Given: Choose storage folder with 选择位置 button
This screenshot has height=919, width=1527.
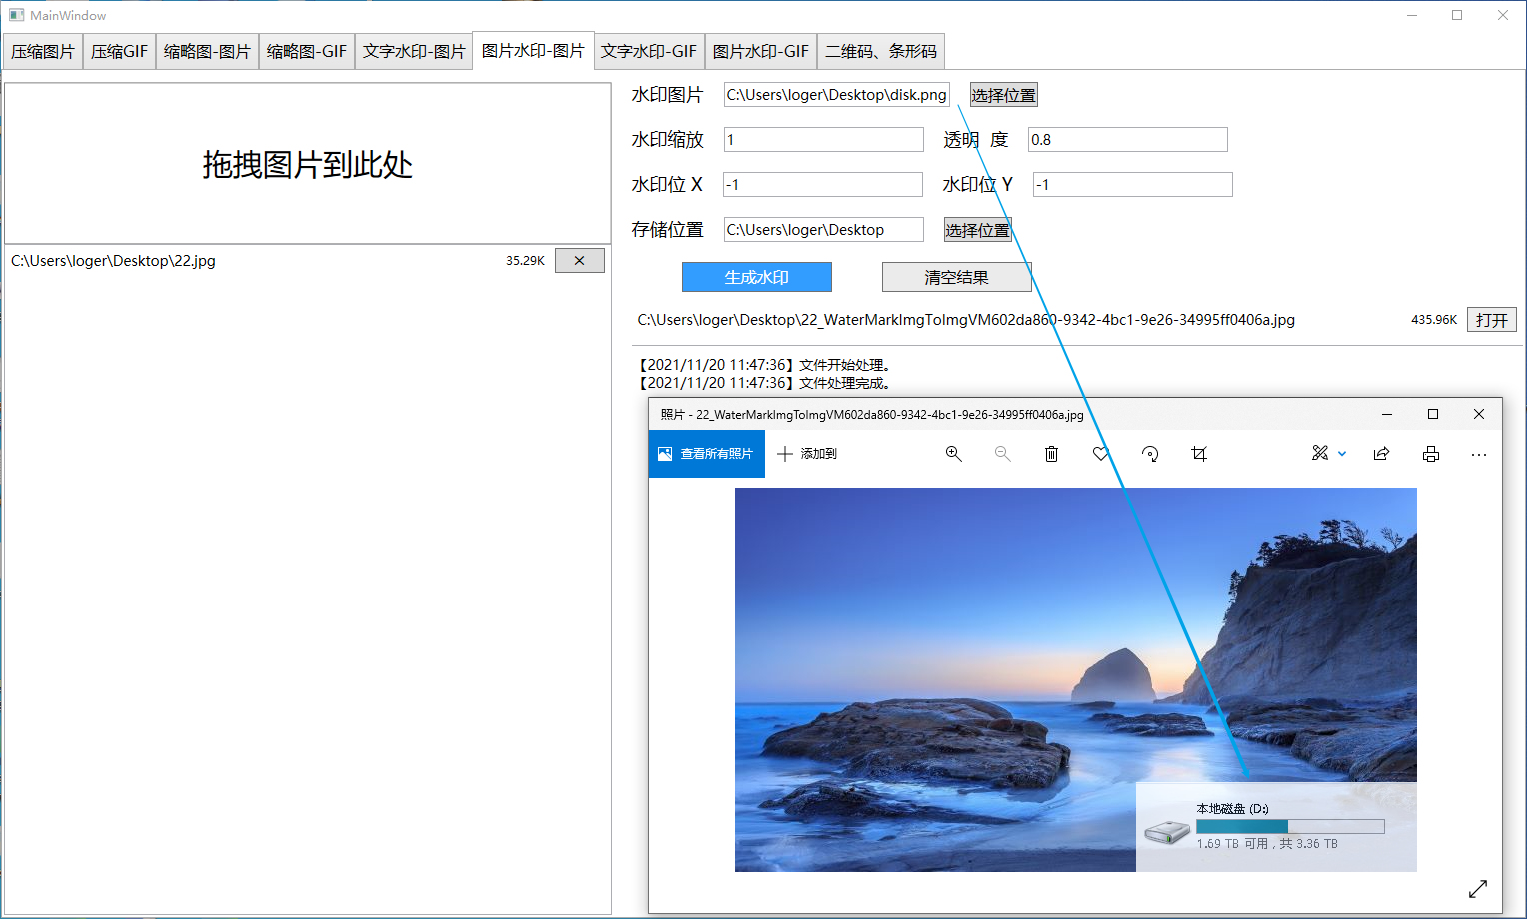Looking at the screenshot, I should [978, 230].
